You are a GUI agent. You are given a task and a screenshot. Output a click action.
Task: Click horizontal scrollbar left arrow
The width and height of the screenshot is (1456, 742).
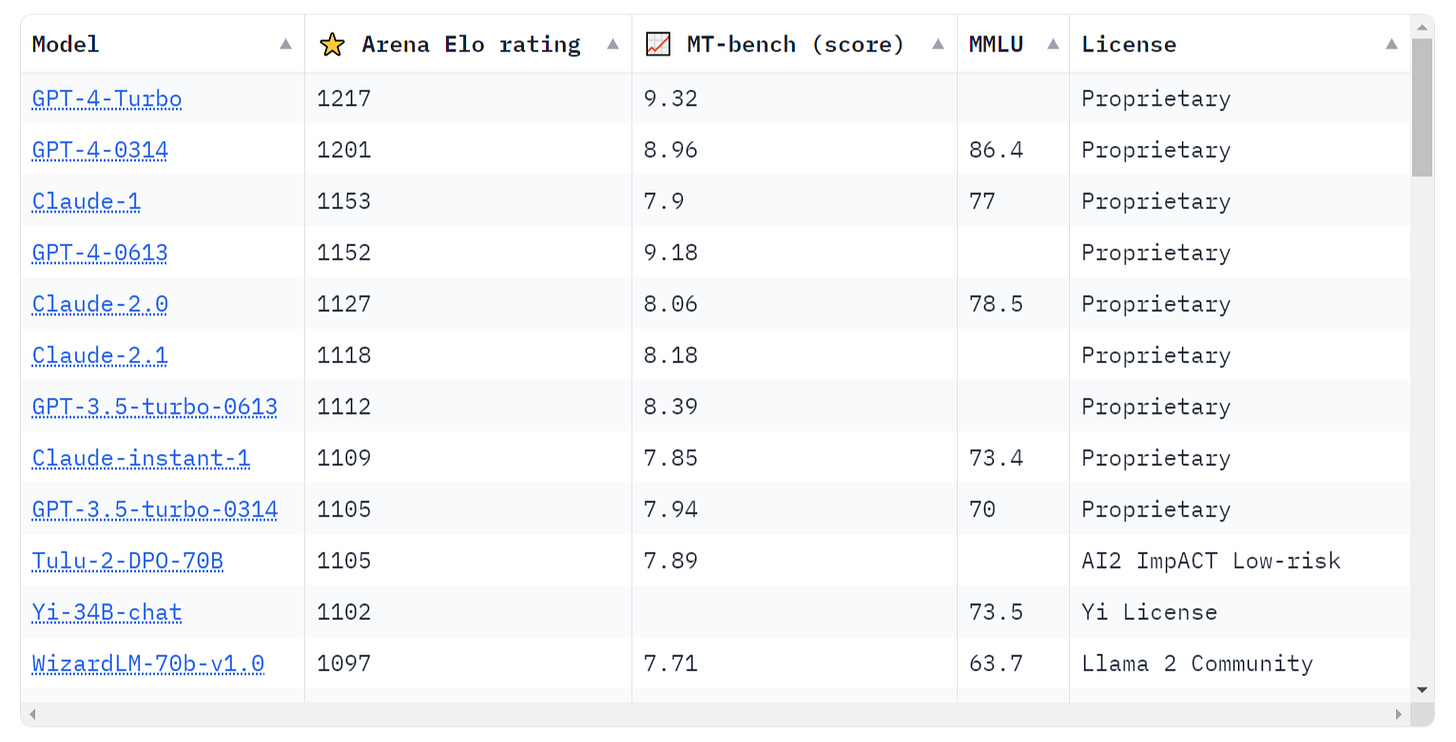point(32,714)
